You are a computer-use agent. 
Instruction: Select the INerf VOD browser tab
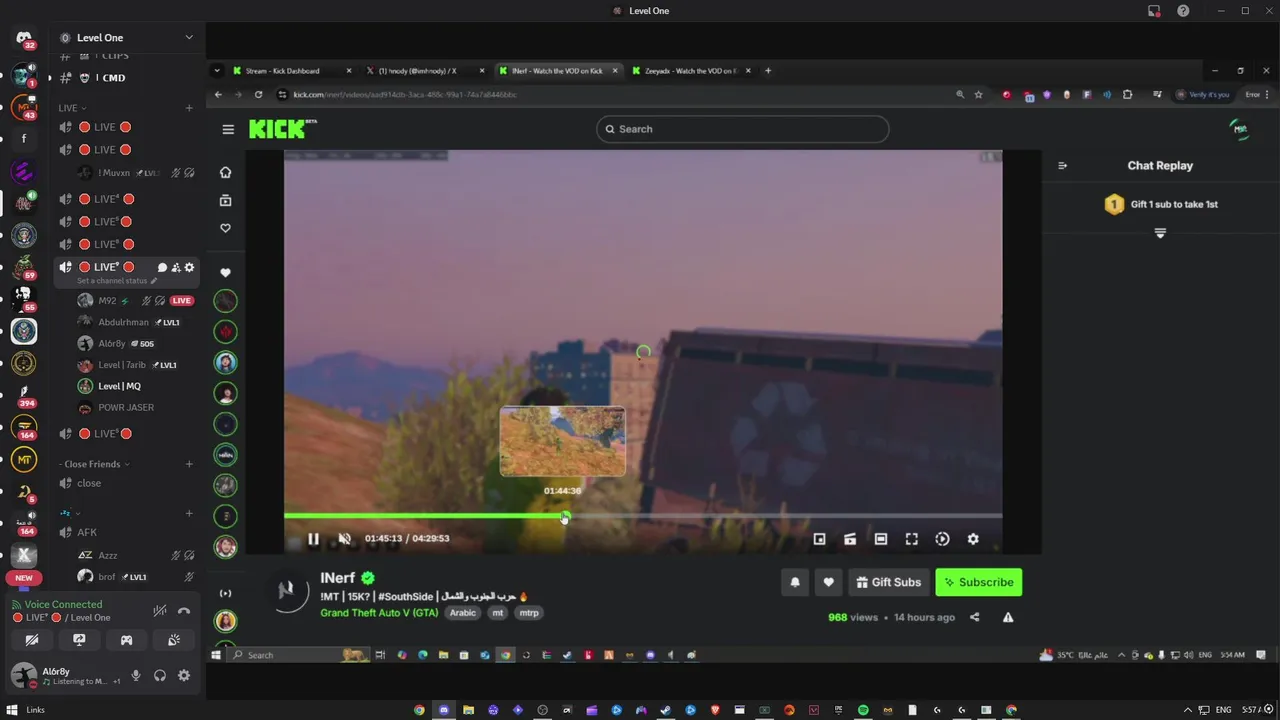tap(557, 71)
